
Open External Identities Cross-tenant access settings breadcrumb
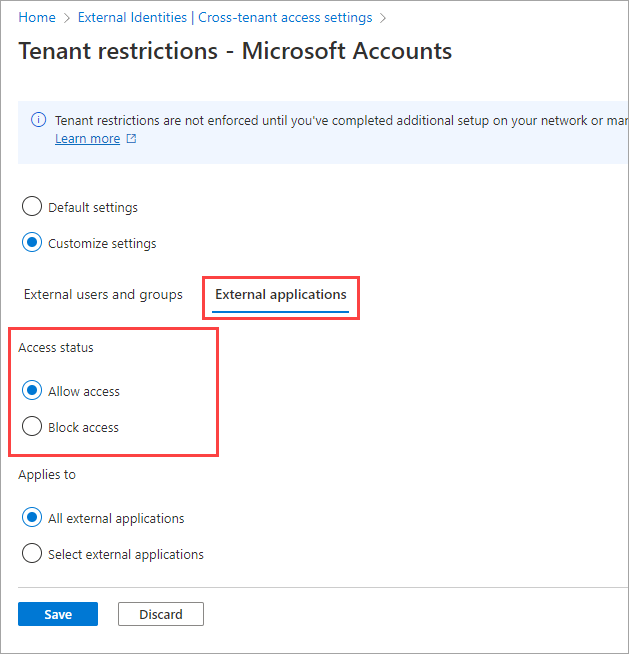click(225, 18)
